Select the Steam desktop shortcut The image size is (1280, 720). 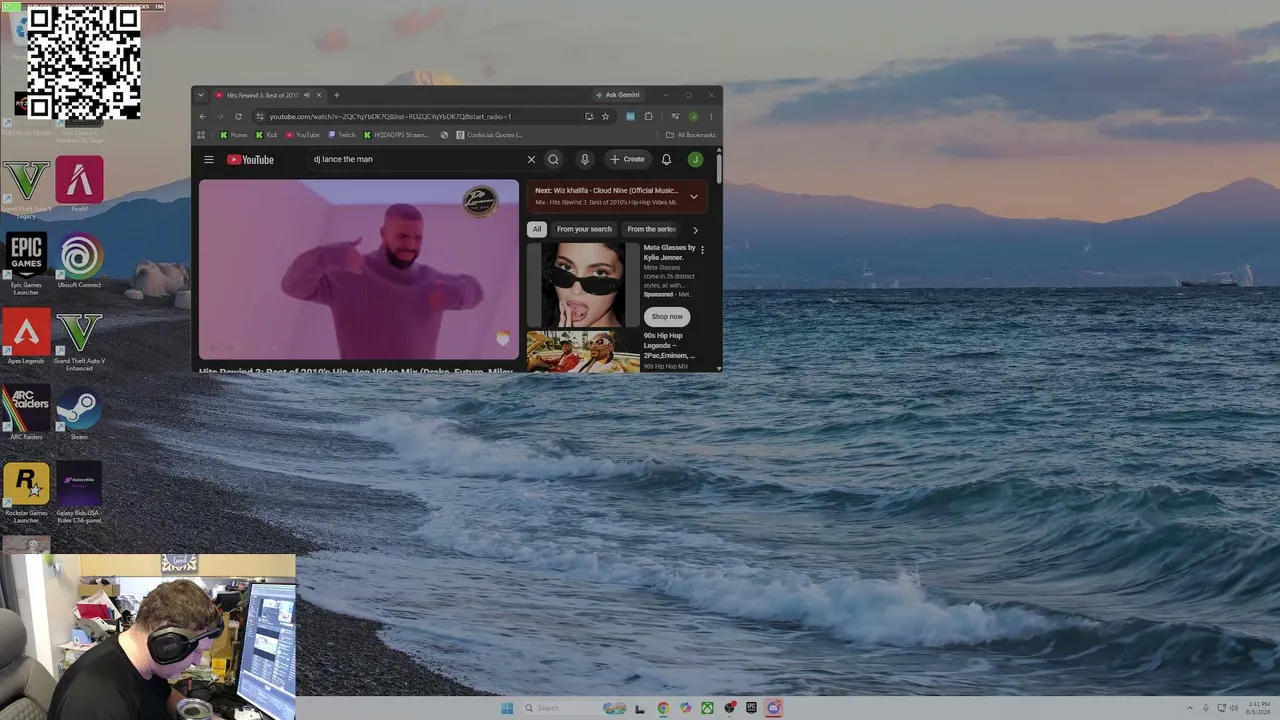(x=79, y=412)
